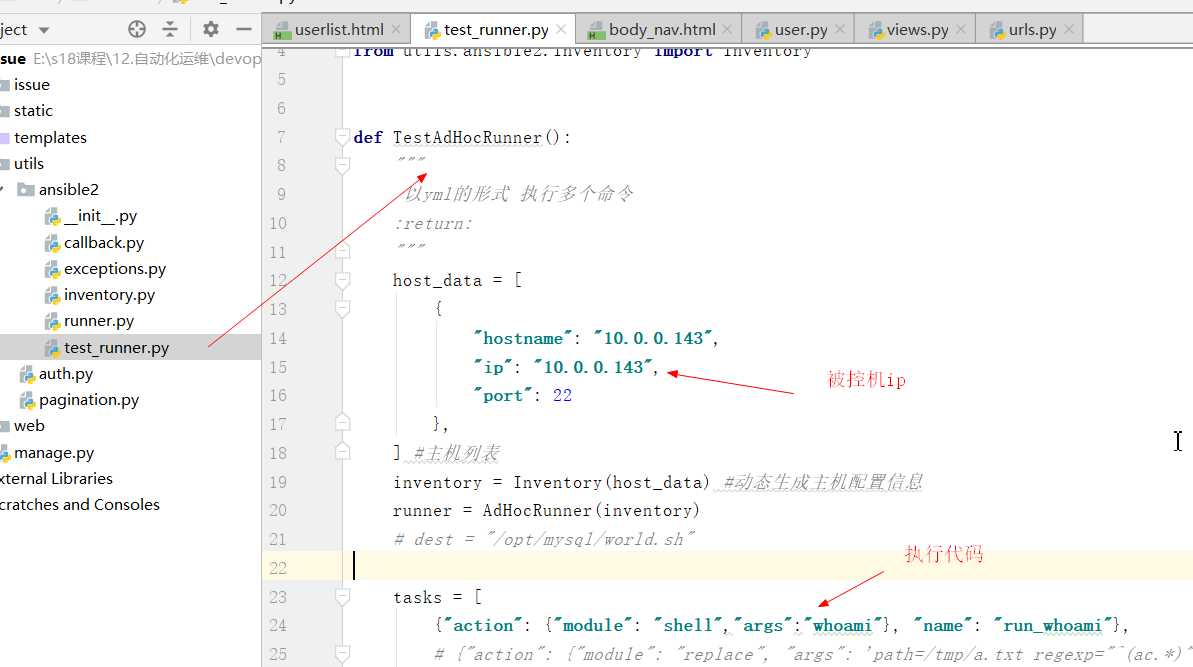Open pagination.py in project tree

pos(89,399)
